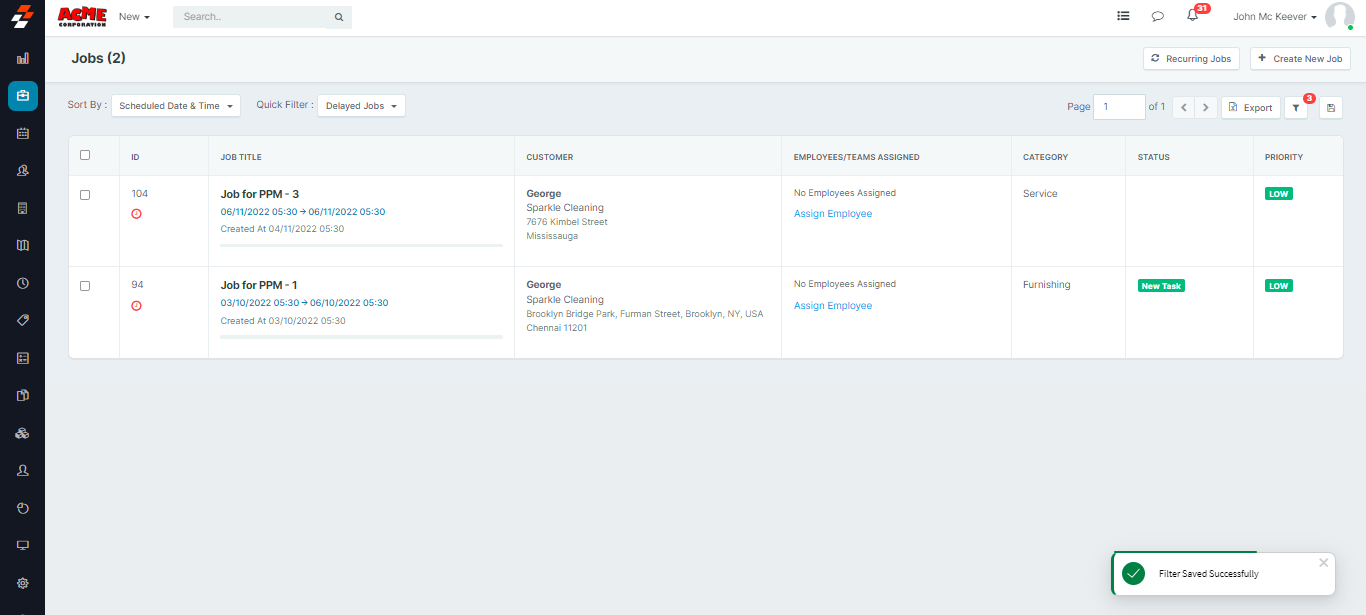
Task: Click the list view icon in top bar
Action: pos(1123,16)
